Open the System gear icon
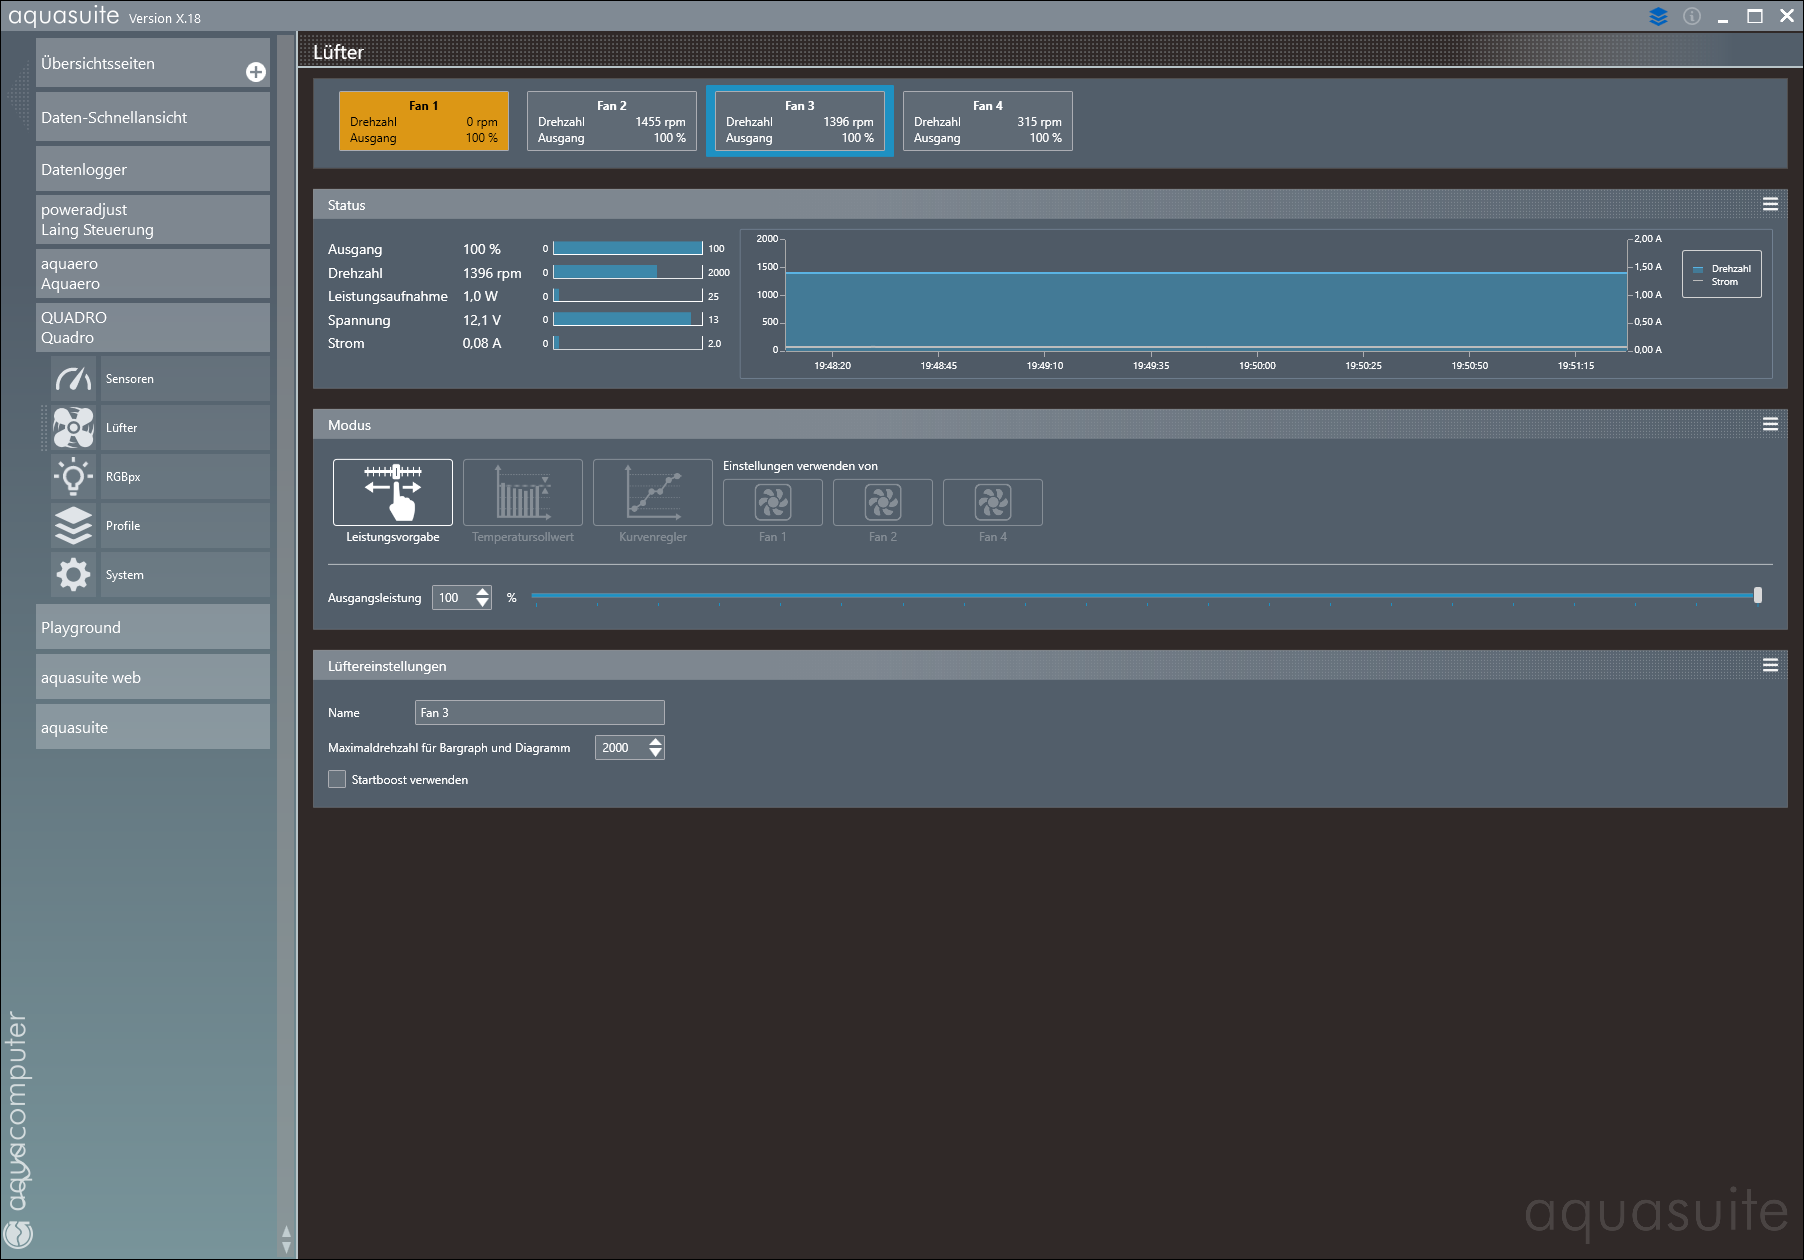The height and width of the screenshot is (1260, 1804). click(x=73, y=575)
